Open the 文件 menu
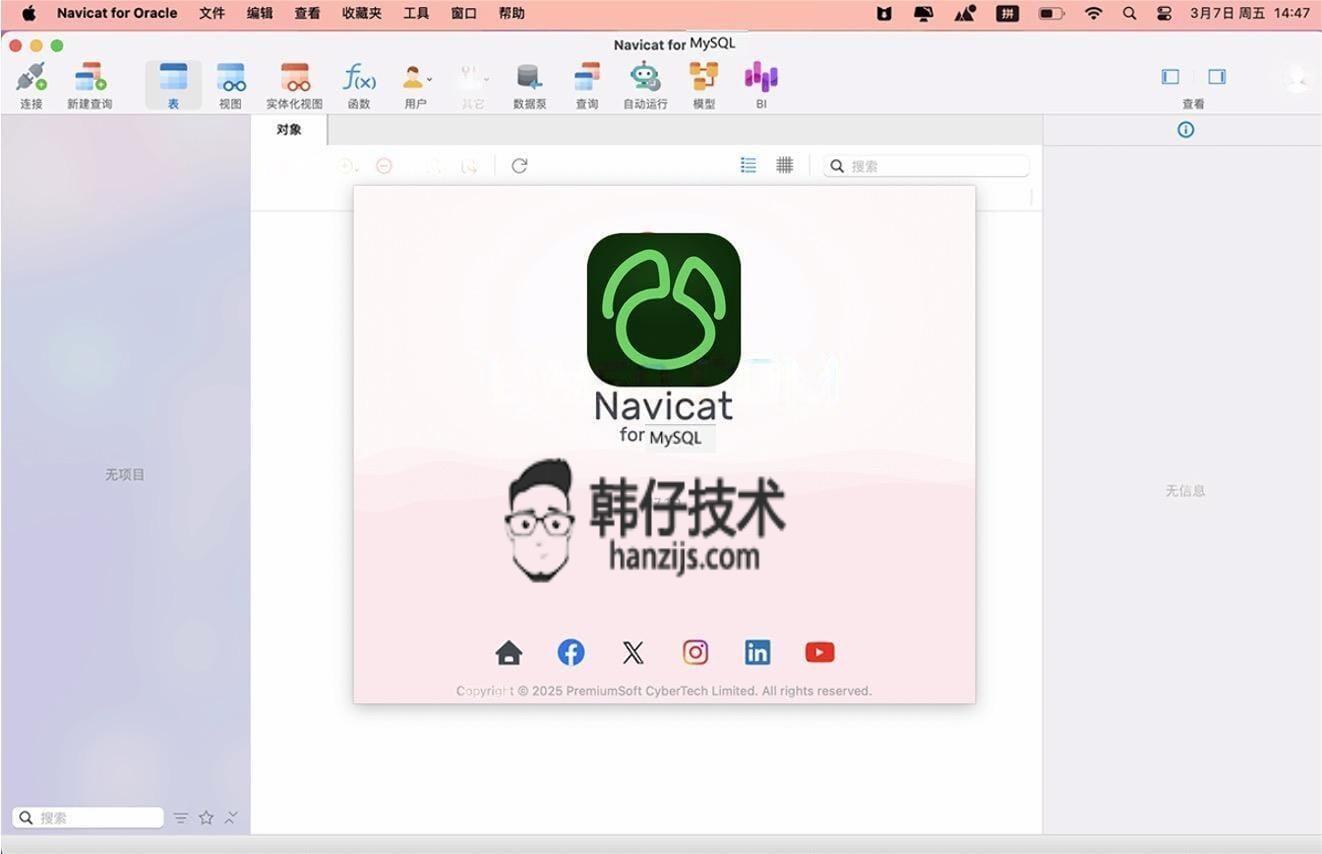Screen dimensions: 1322x854 tap(212, 14)
